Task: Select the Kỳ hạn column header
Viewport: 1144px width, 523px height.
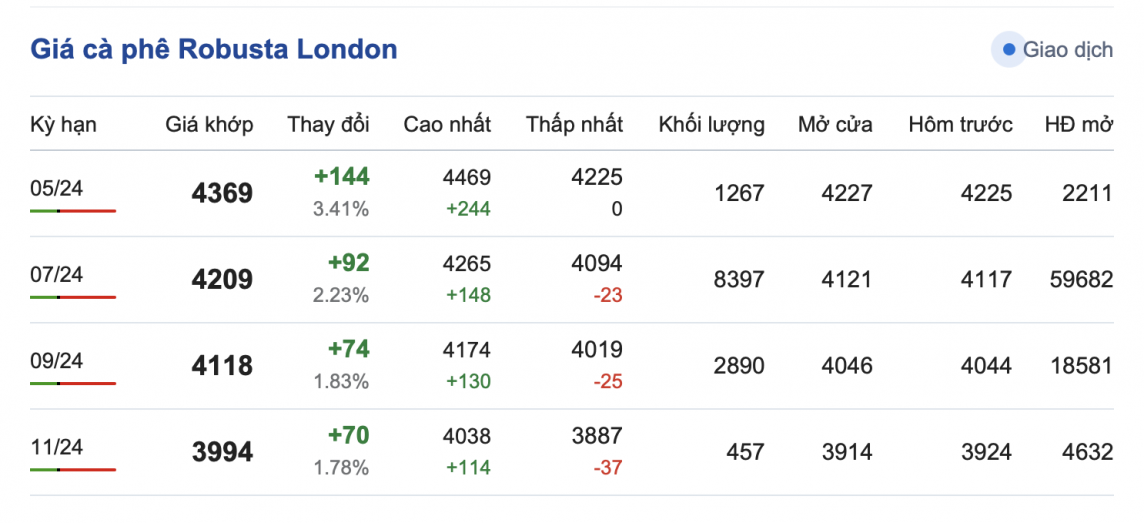Action: coord(63,125)
